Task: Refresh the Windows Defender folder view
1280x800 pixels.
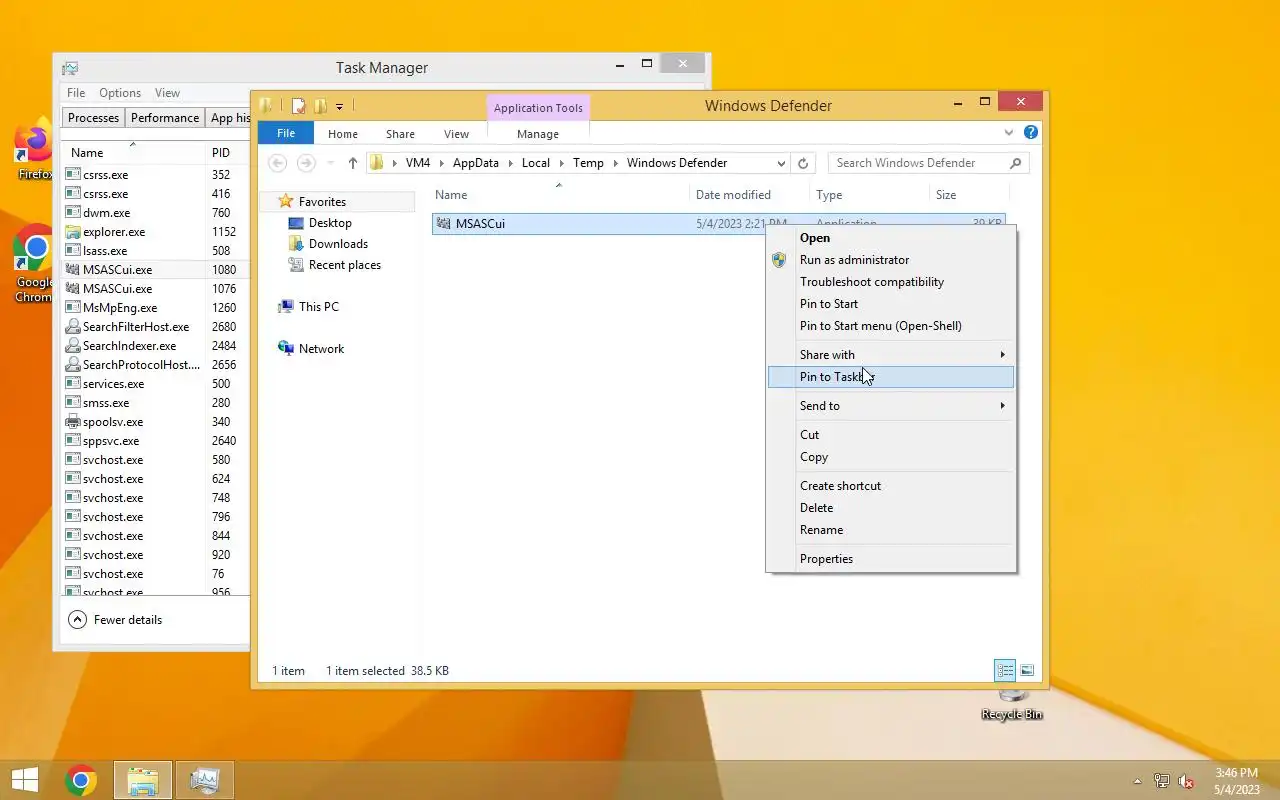Action: (803, 163)
